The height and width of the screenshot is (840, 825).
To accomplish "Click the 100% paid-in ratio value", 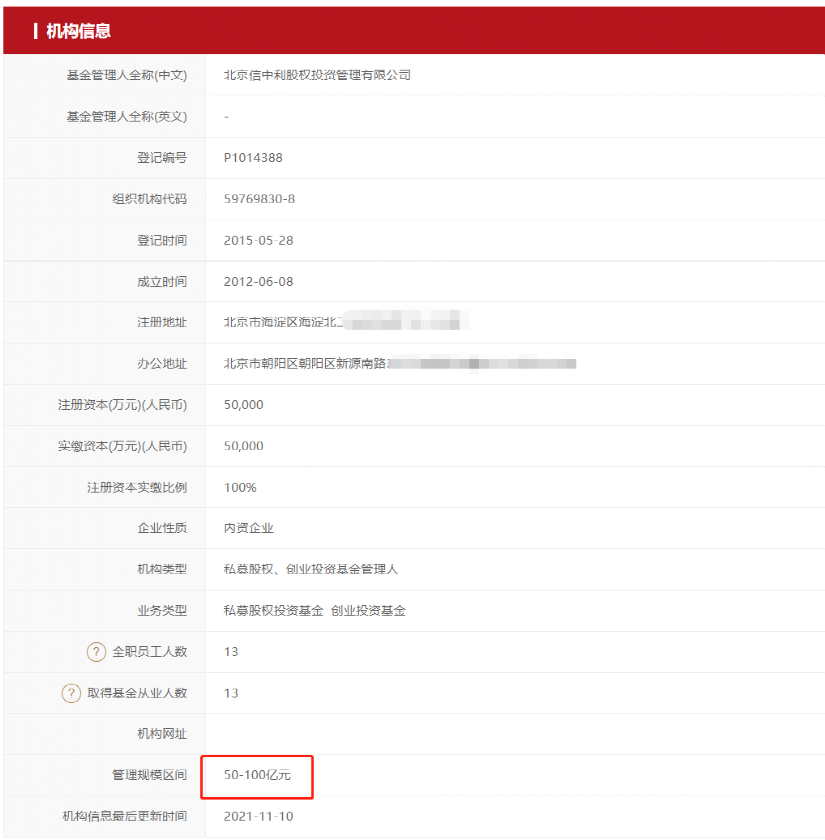I will pos(240,488).
